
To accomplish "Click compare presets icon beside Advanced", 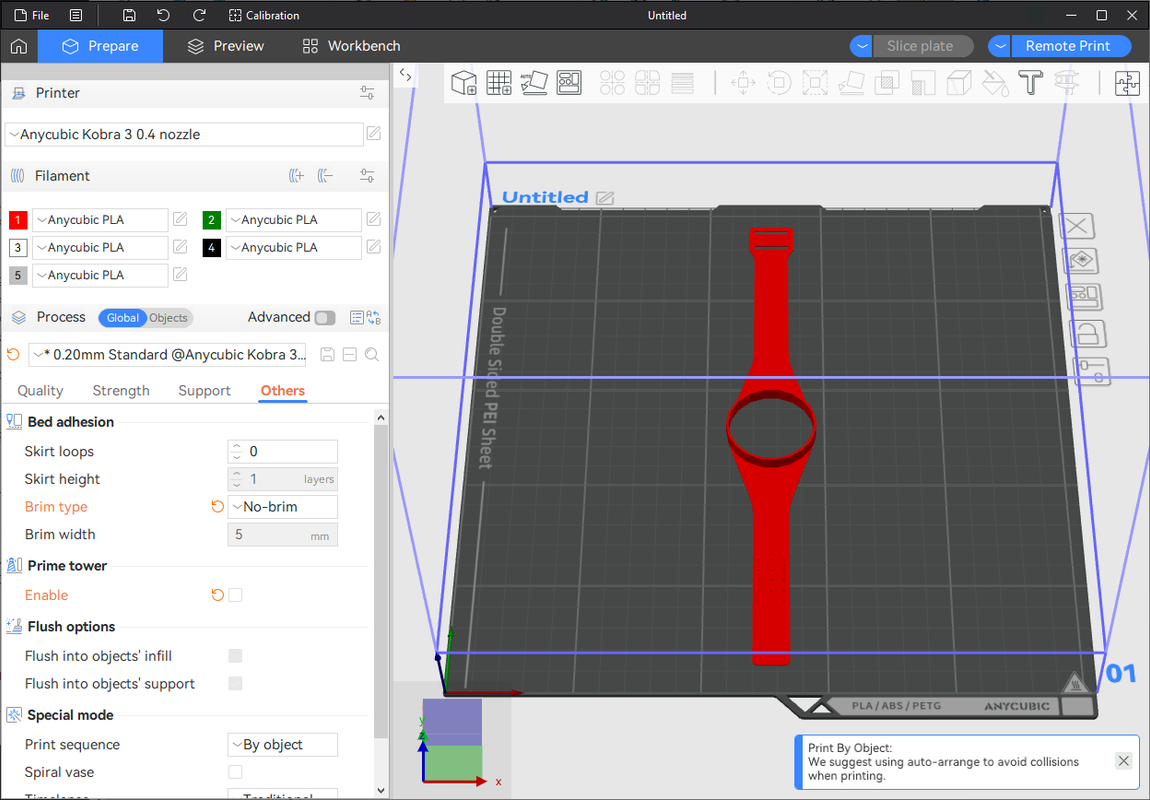I will click(x=374, y=318).
